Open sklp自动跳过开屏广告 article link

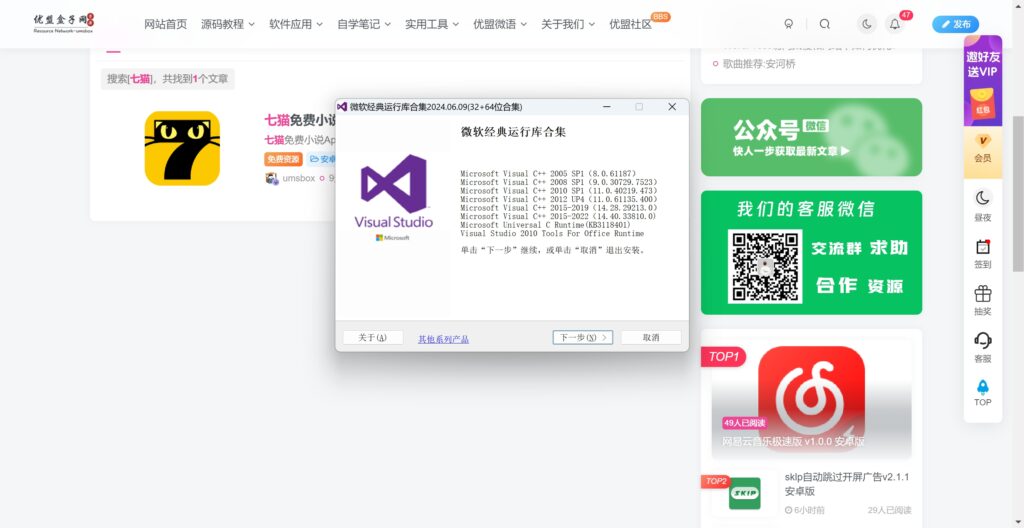[847, 484]
